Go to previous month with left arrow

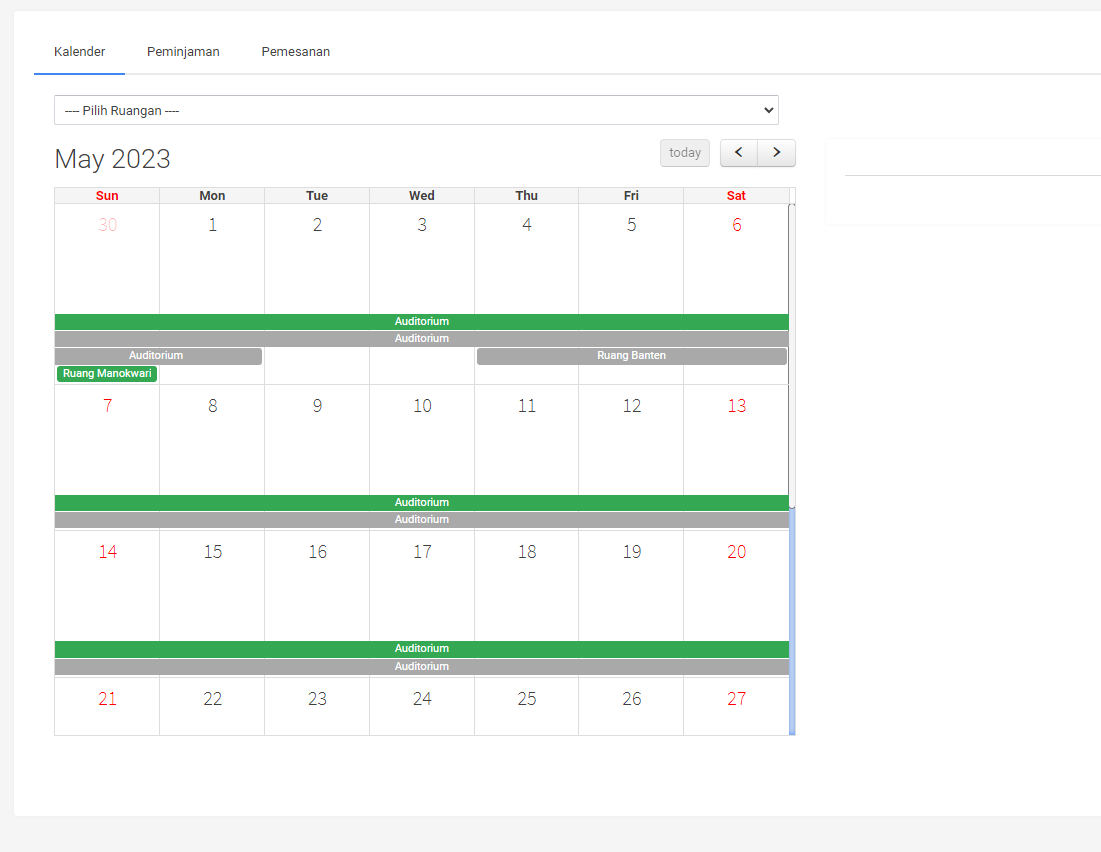(x=739, y=153)
